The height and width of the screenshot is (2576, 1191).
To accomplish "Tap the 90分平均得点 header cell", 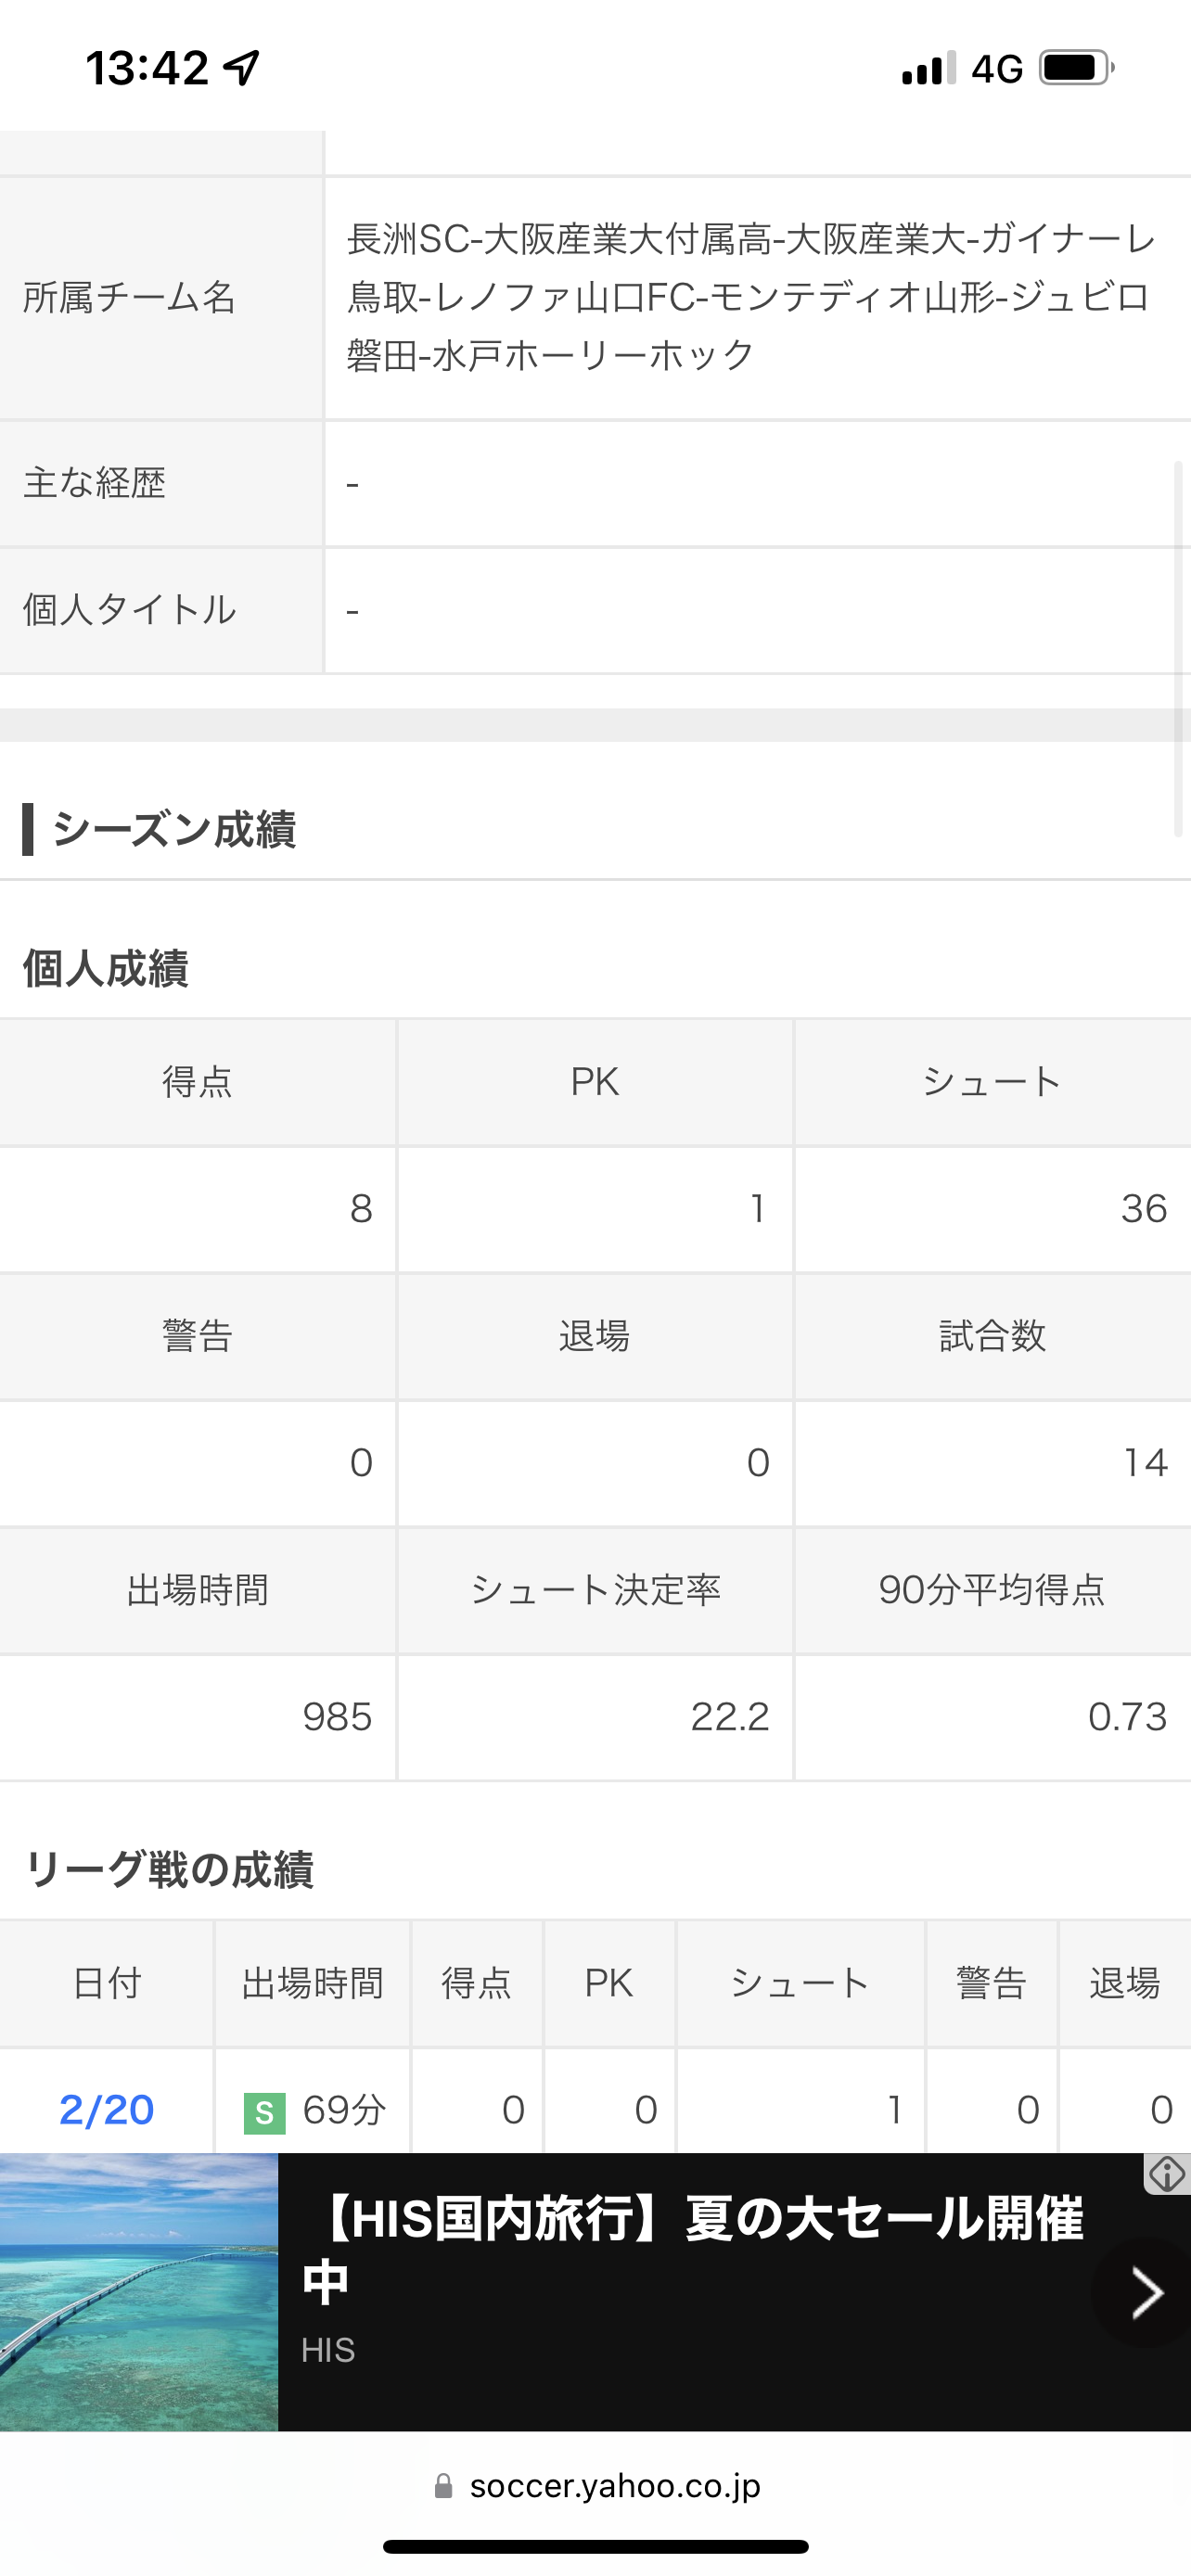I will [x=992, y=1590].
